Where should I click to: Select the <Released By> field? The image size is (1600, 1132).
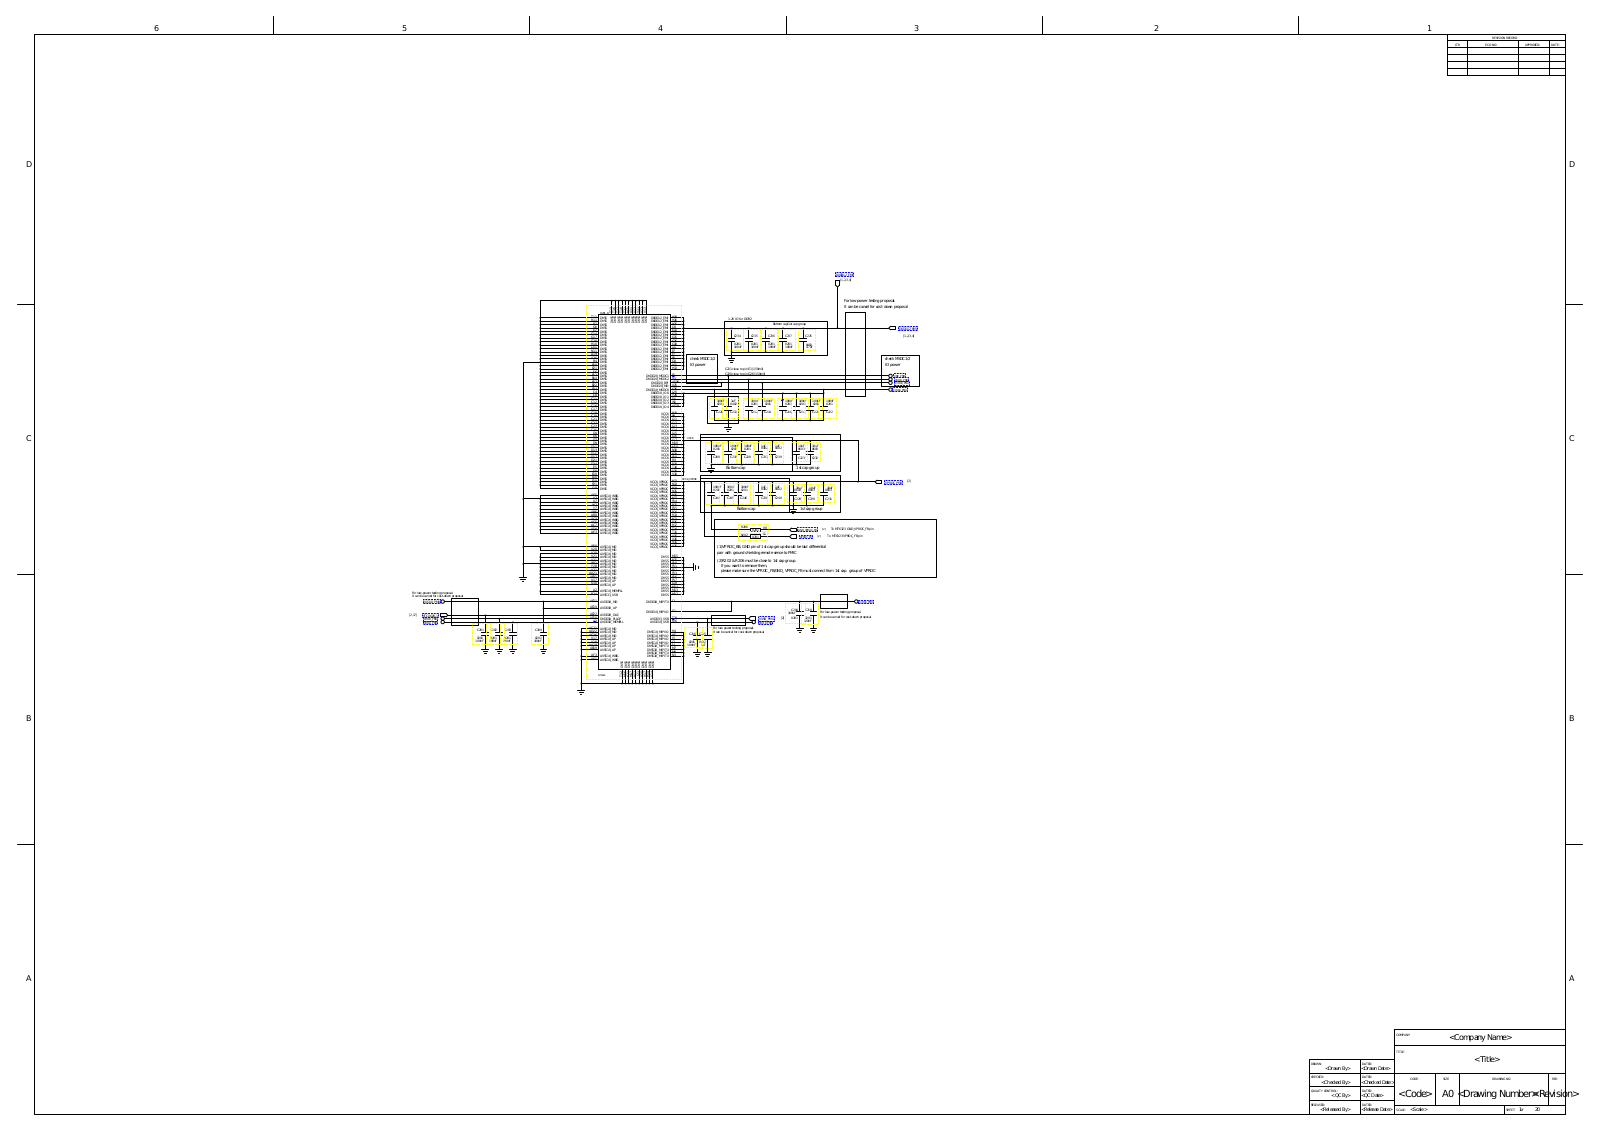pyautogui.click(x=1336, y=1109)
